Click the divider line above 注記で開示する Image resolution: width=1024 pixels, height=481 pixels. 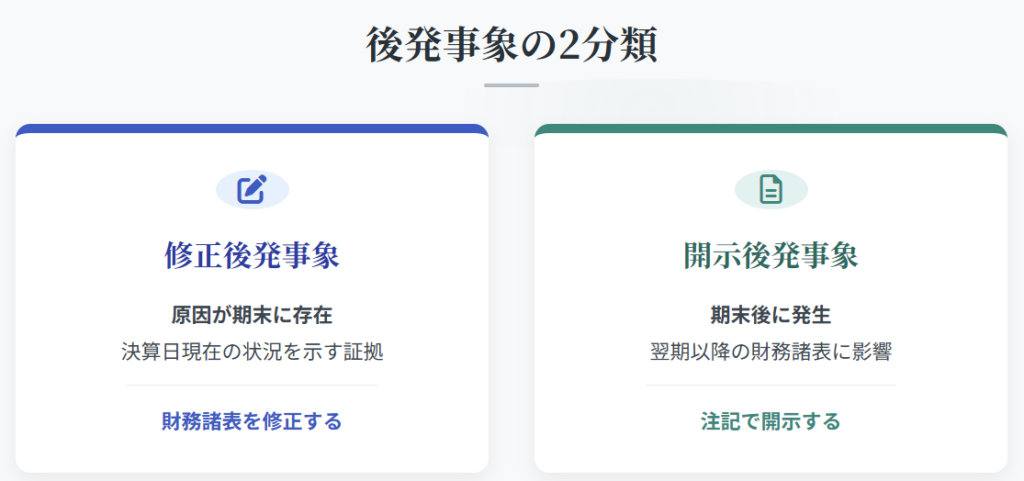click(770, 385)
